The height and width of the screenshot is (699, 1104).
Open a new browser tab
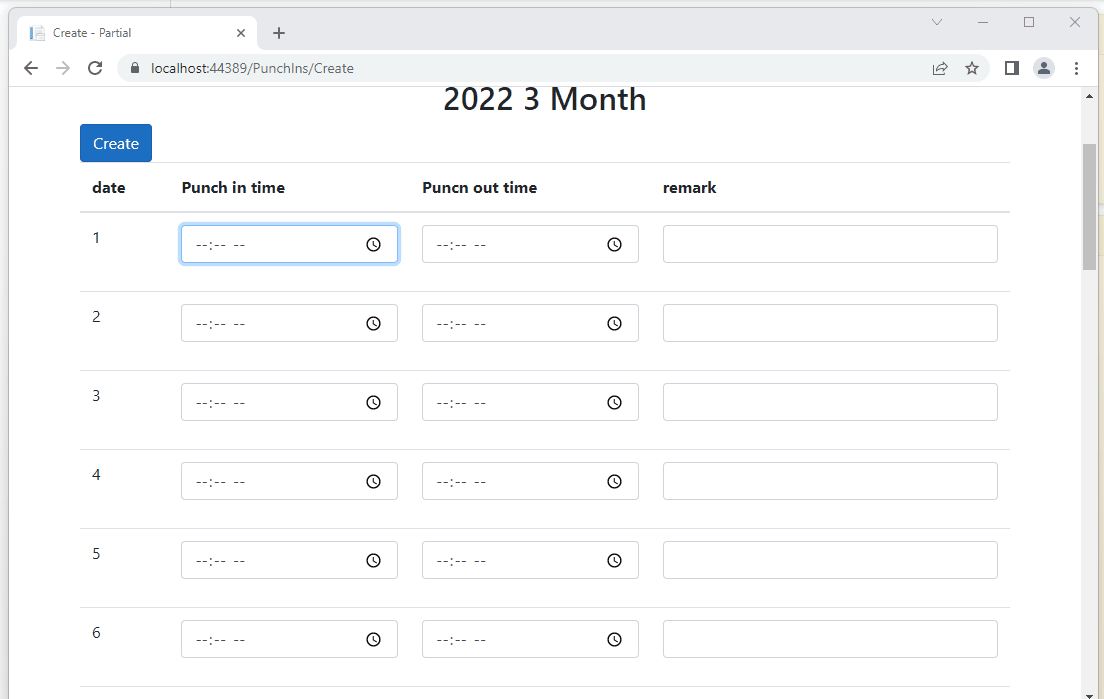click(279, 33)
